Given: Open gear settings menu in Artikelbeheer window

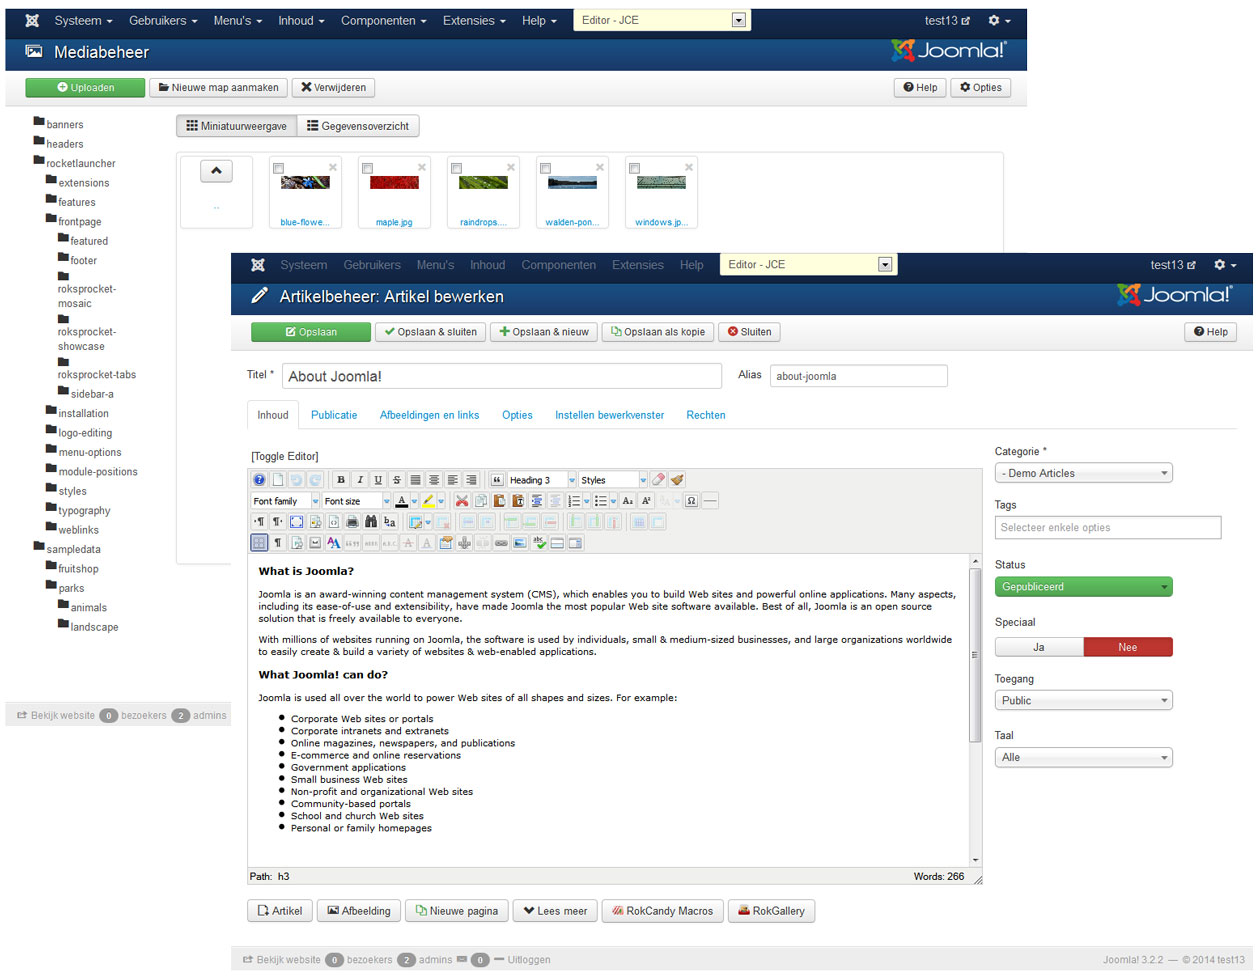Looking at the screenshot, I should (1225, 265).
